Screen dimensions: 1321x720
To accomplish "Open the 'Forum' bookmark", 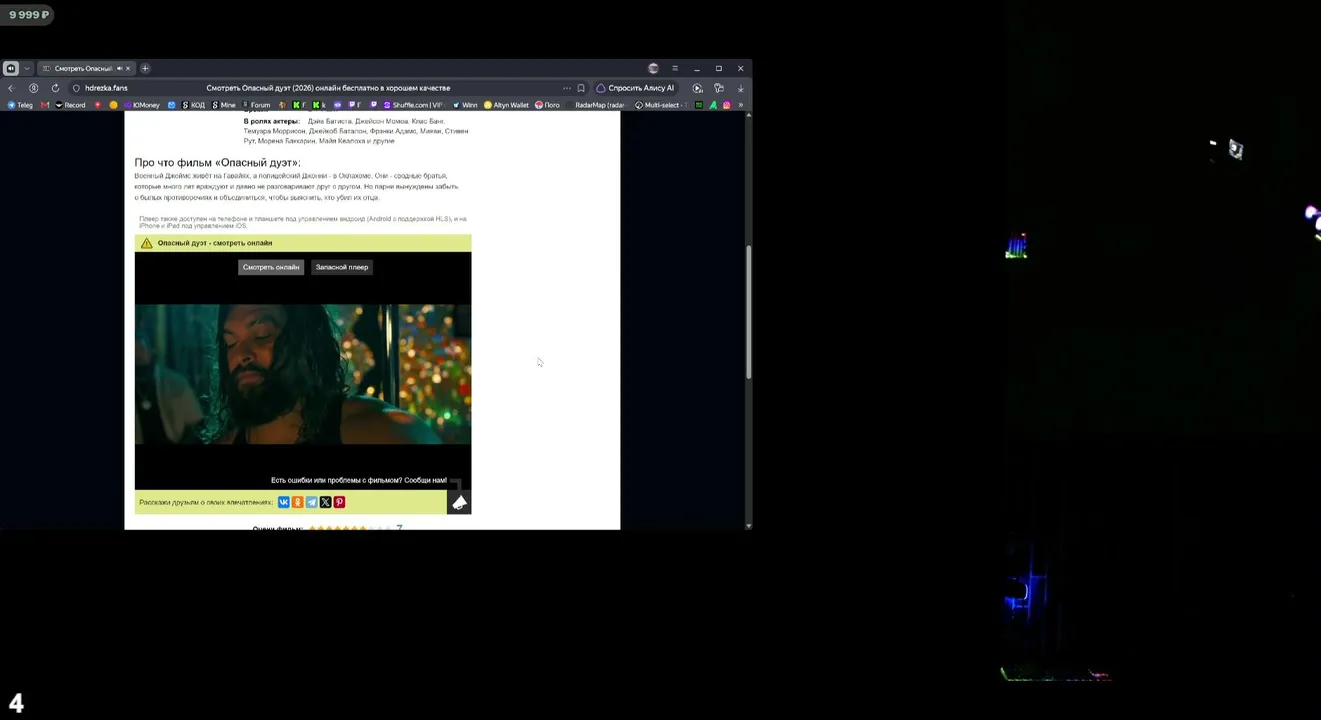I will click(256, 105).
